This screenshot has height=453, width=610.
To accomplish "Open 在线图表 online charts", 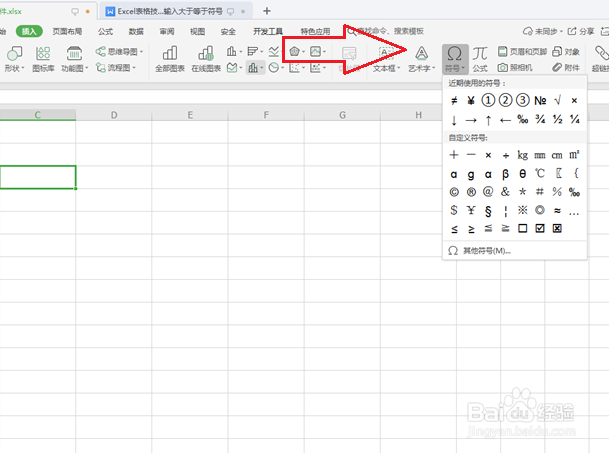I will [206, 59].
